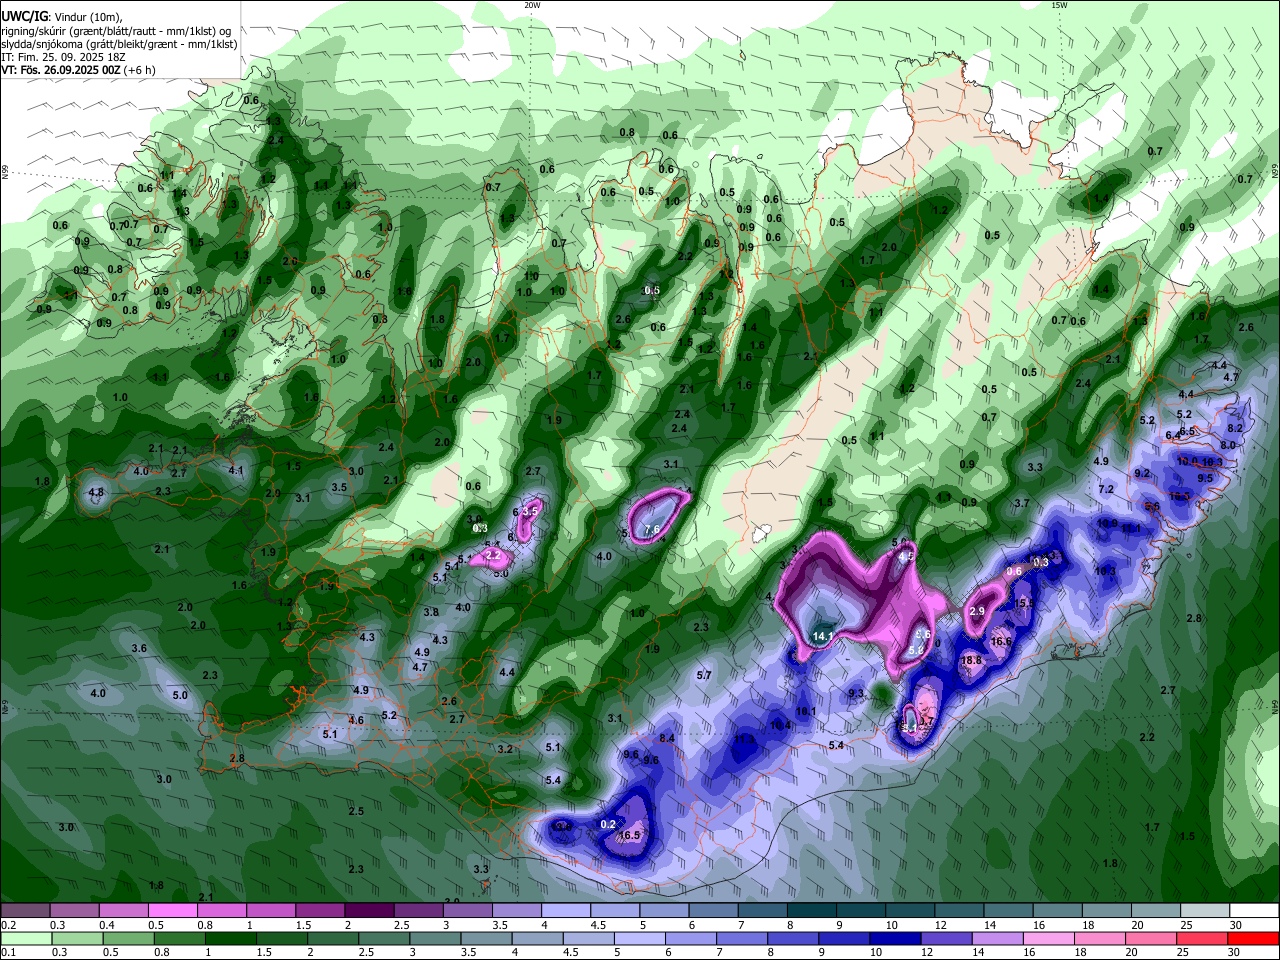1280x960 pixels.
Task: Select the light periwinkle 4 swatch in the upper legend row
Action: pos(566,910)
